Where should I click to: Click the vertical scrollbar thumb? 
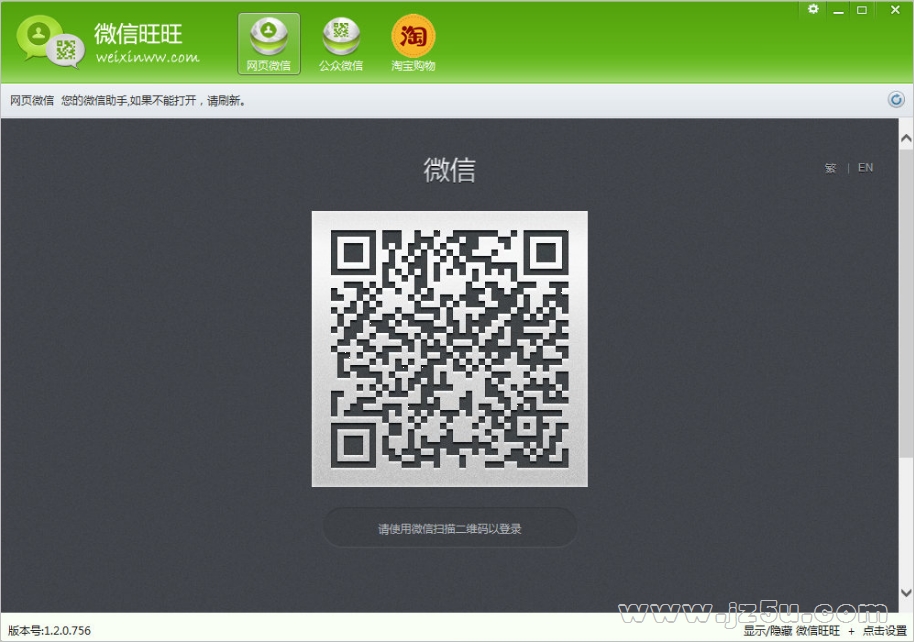[x=906, y=303]
